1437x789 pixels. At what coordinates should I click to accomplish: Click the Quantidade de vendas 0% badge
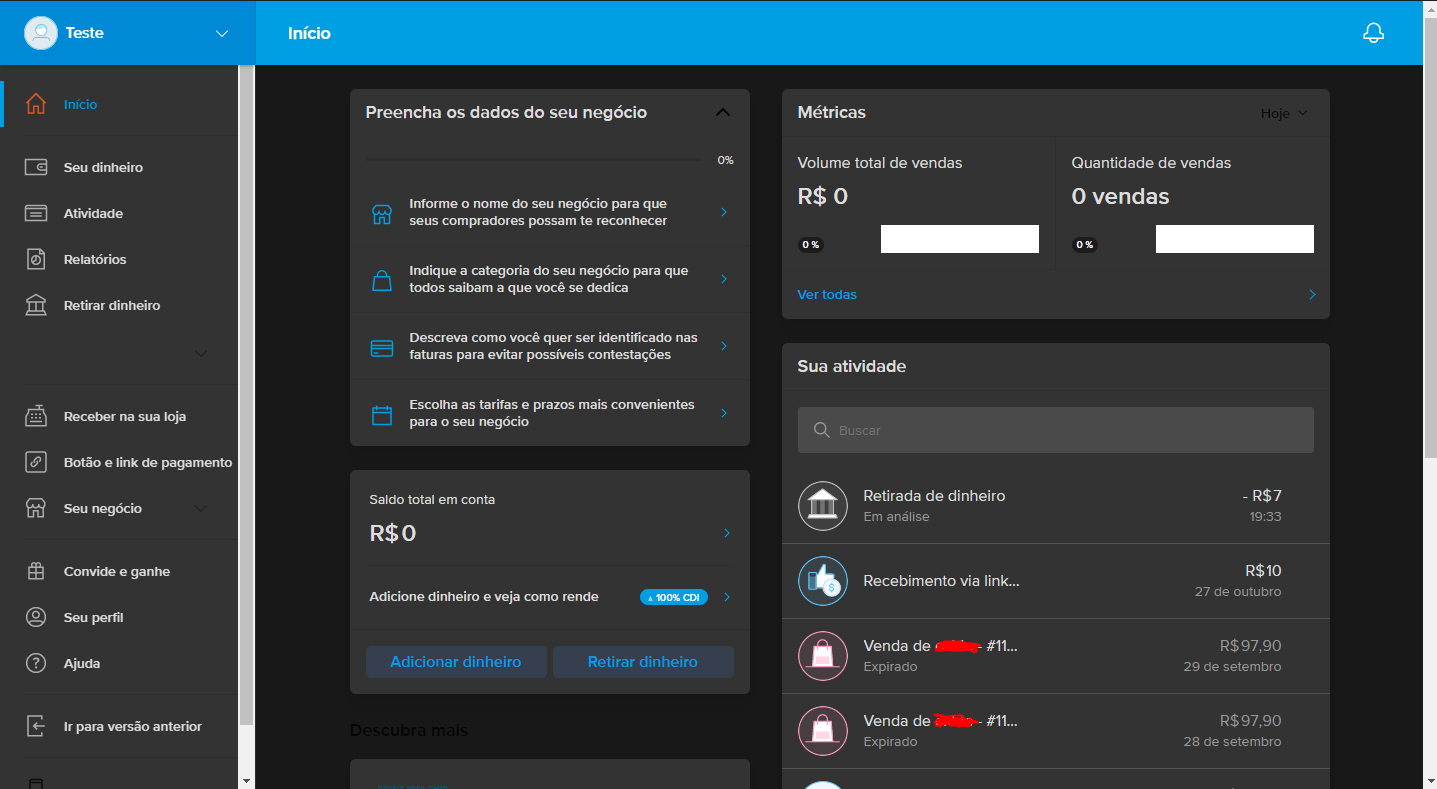[x=1084, y=245]
